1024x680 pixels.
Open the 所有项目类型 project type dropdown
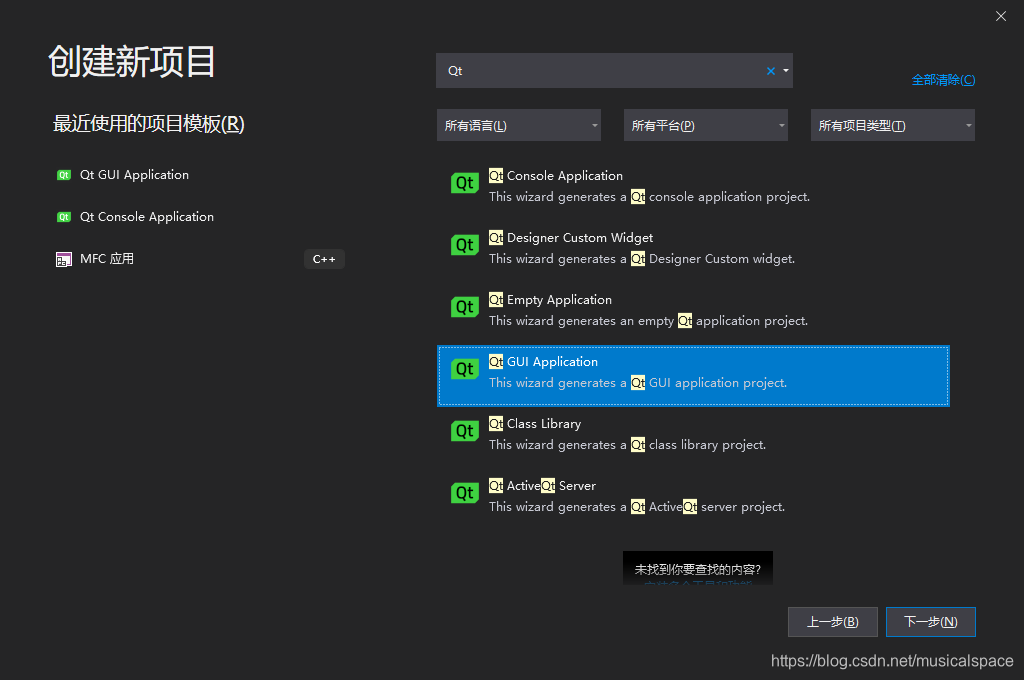[x=893, y=125]
